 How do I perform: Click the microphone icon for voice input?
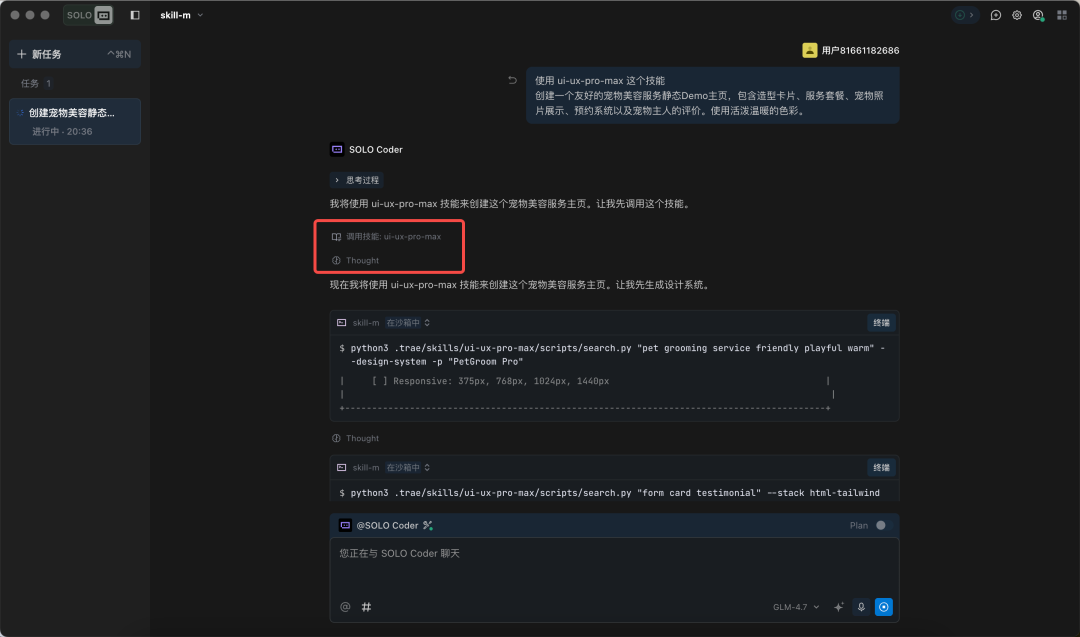point(861,606)
